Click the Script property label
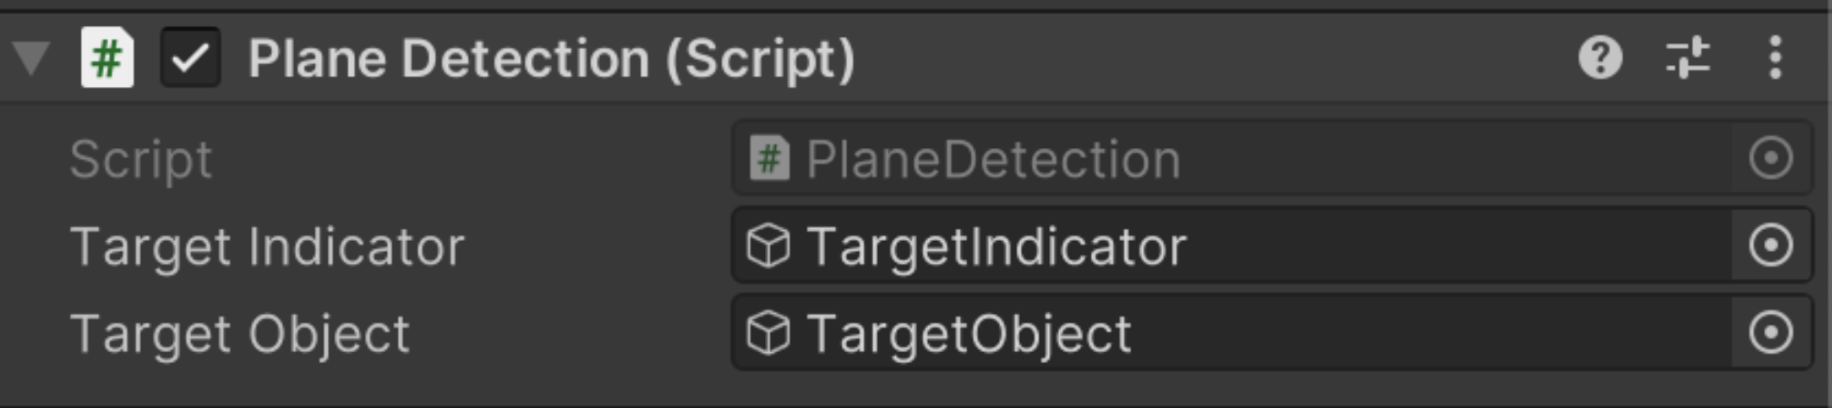The image size is (1832, 408). tap(141, 159)
